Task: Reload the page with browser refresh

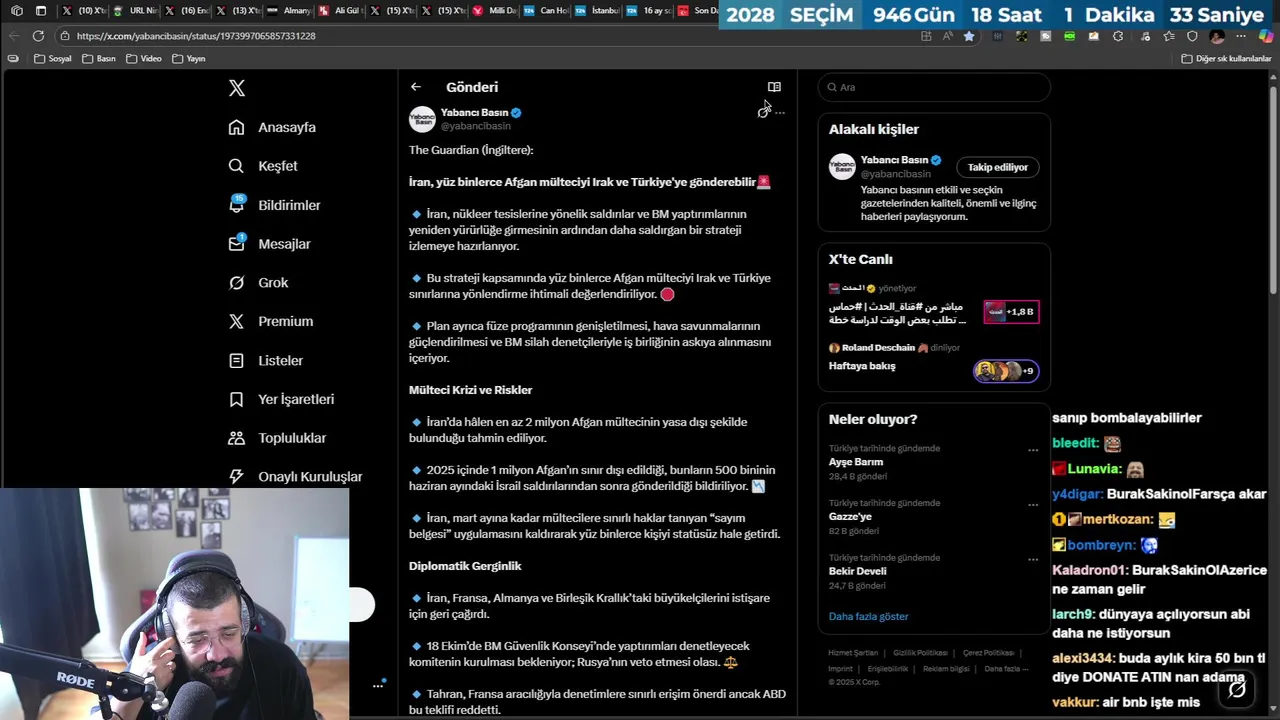Action: [x=38, y=36]
